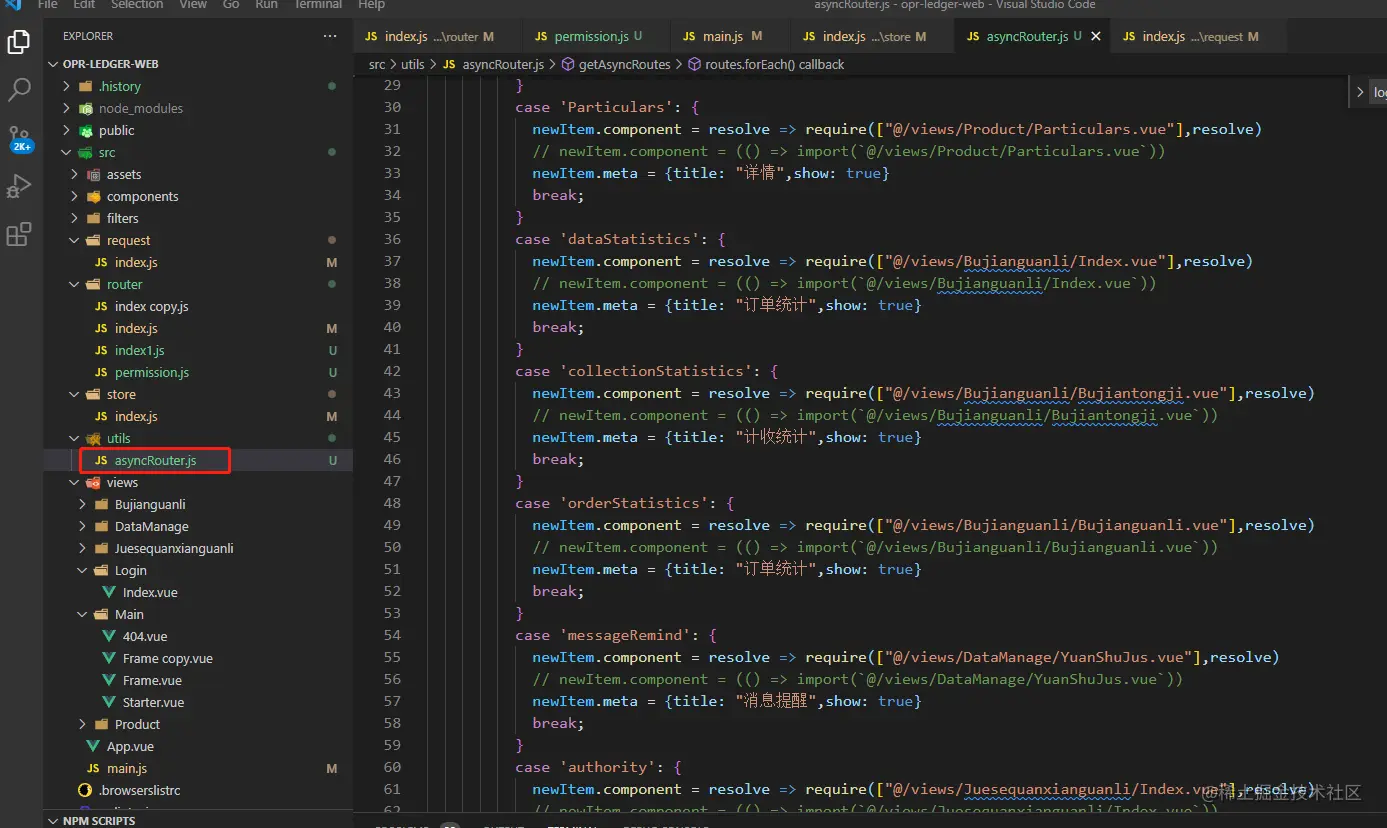Open the Search view icon

click(x=19, y=90)
